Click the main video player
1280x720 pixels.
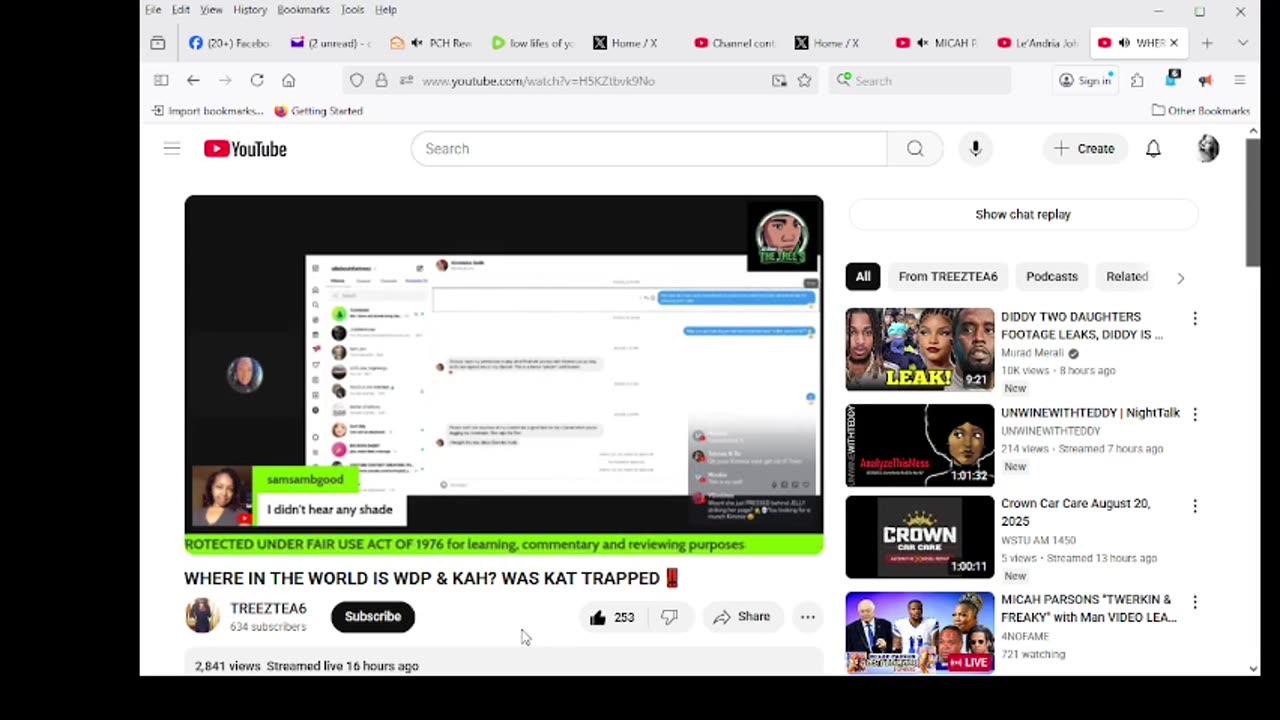[x=504, y=375]
